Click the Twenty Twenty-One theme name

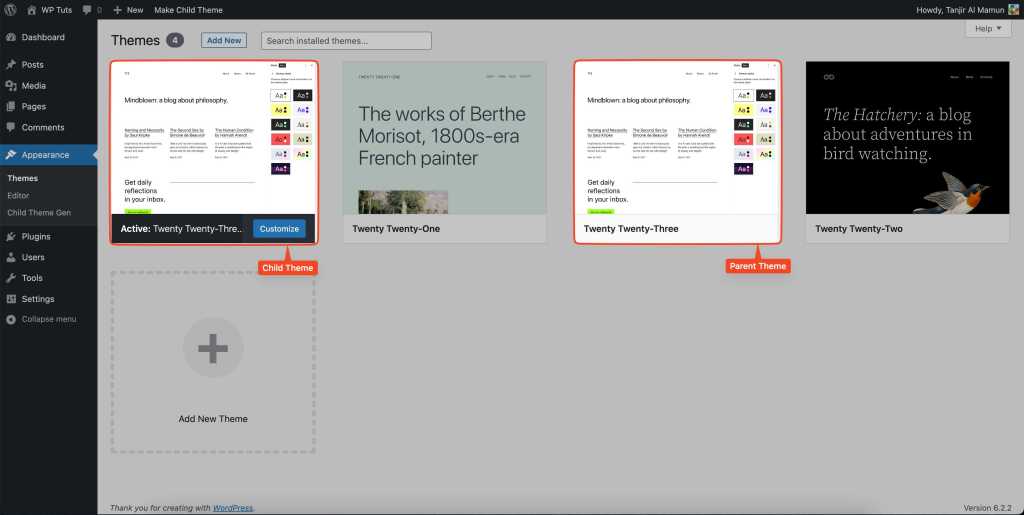(396, 229)
